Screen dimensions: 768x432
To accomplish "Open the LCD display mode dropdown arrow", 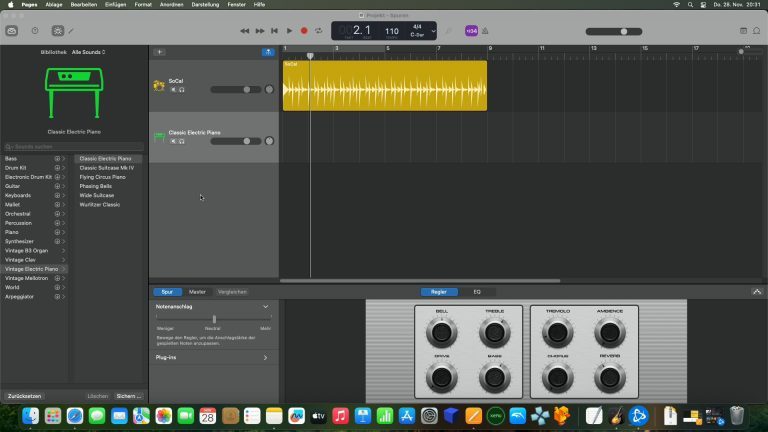I will click(x=433, y=31).
